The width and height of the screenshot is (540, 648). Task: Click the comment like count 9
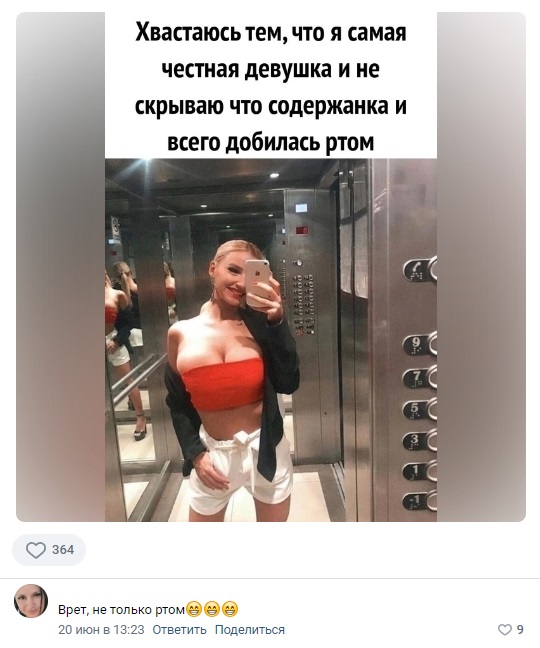click(x=520, y=630)
